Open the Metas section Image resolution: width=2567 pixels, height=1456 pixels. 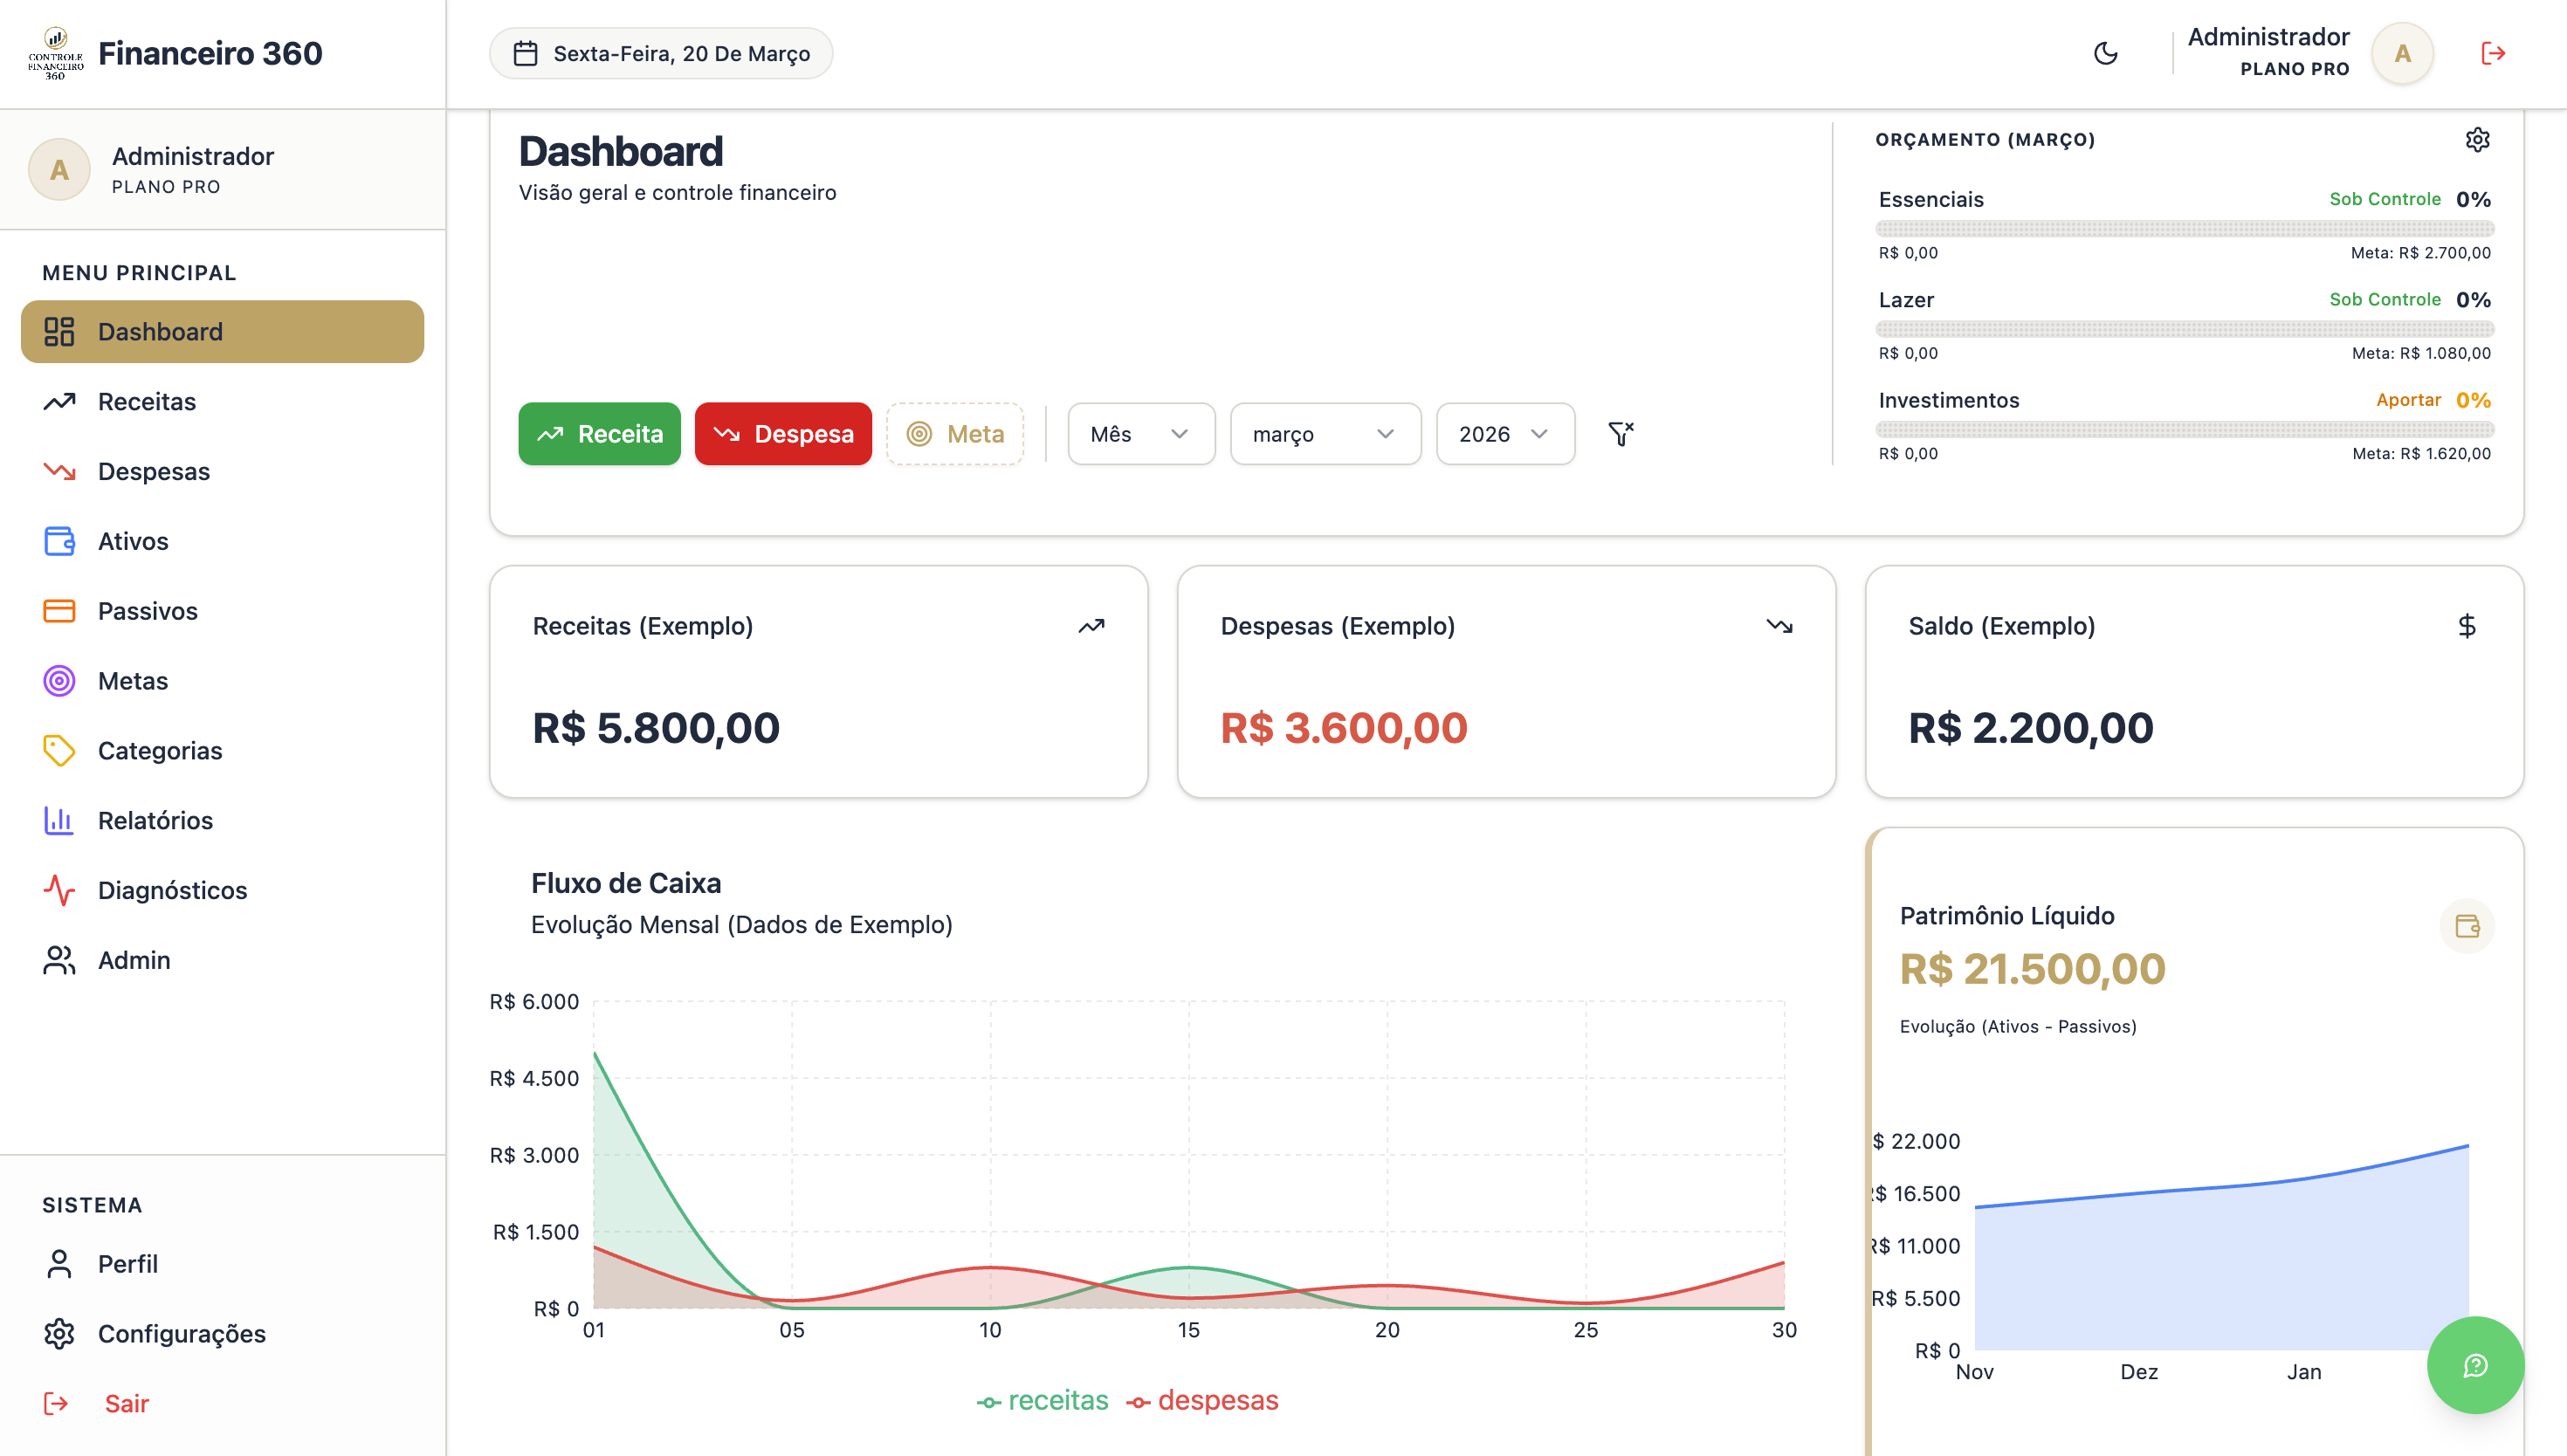coord(133,681)
